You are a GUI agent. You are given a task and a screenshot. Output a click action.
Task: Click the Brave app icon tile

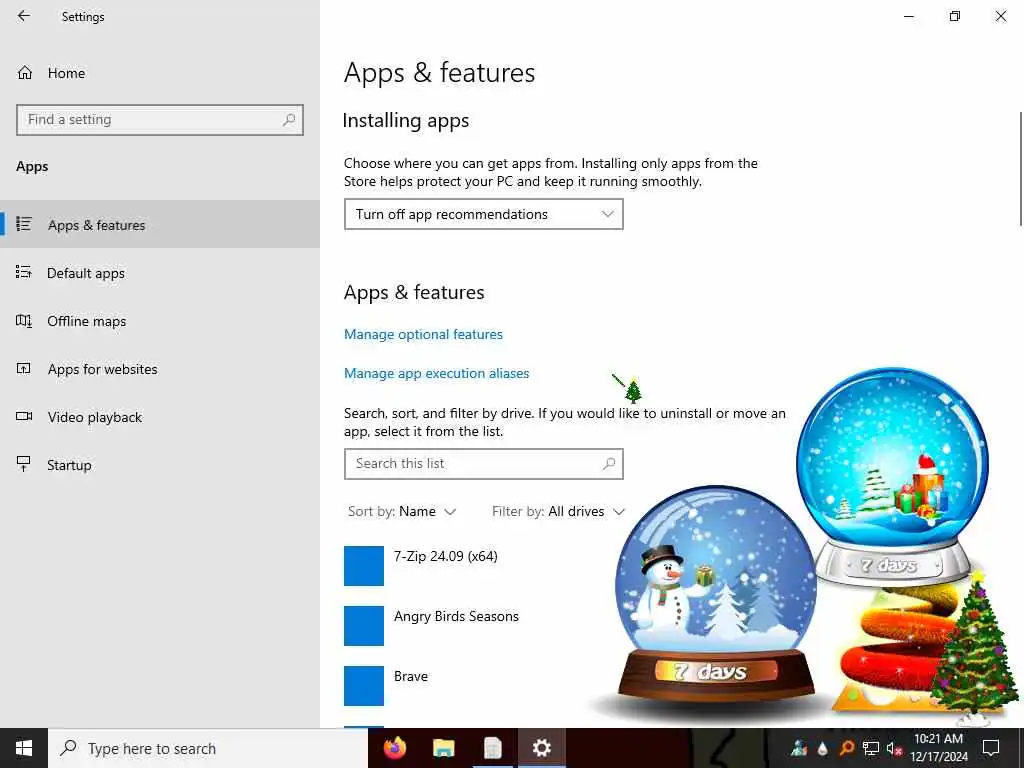click(364, 686)
